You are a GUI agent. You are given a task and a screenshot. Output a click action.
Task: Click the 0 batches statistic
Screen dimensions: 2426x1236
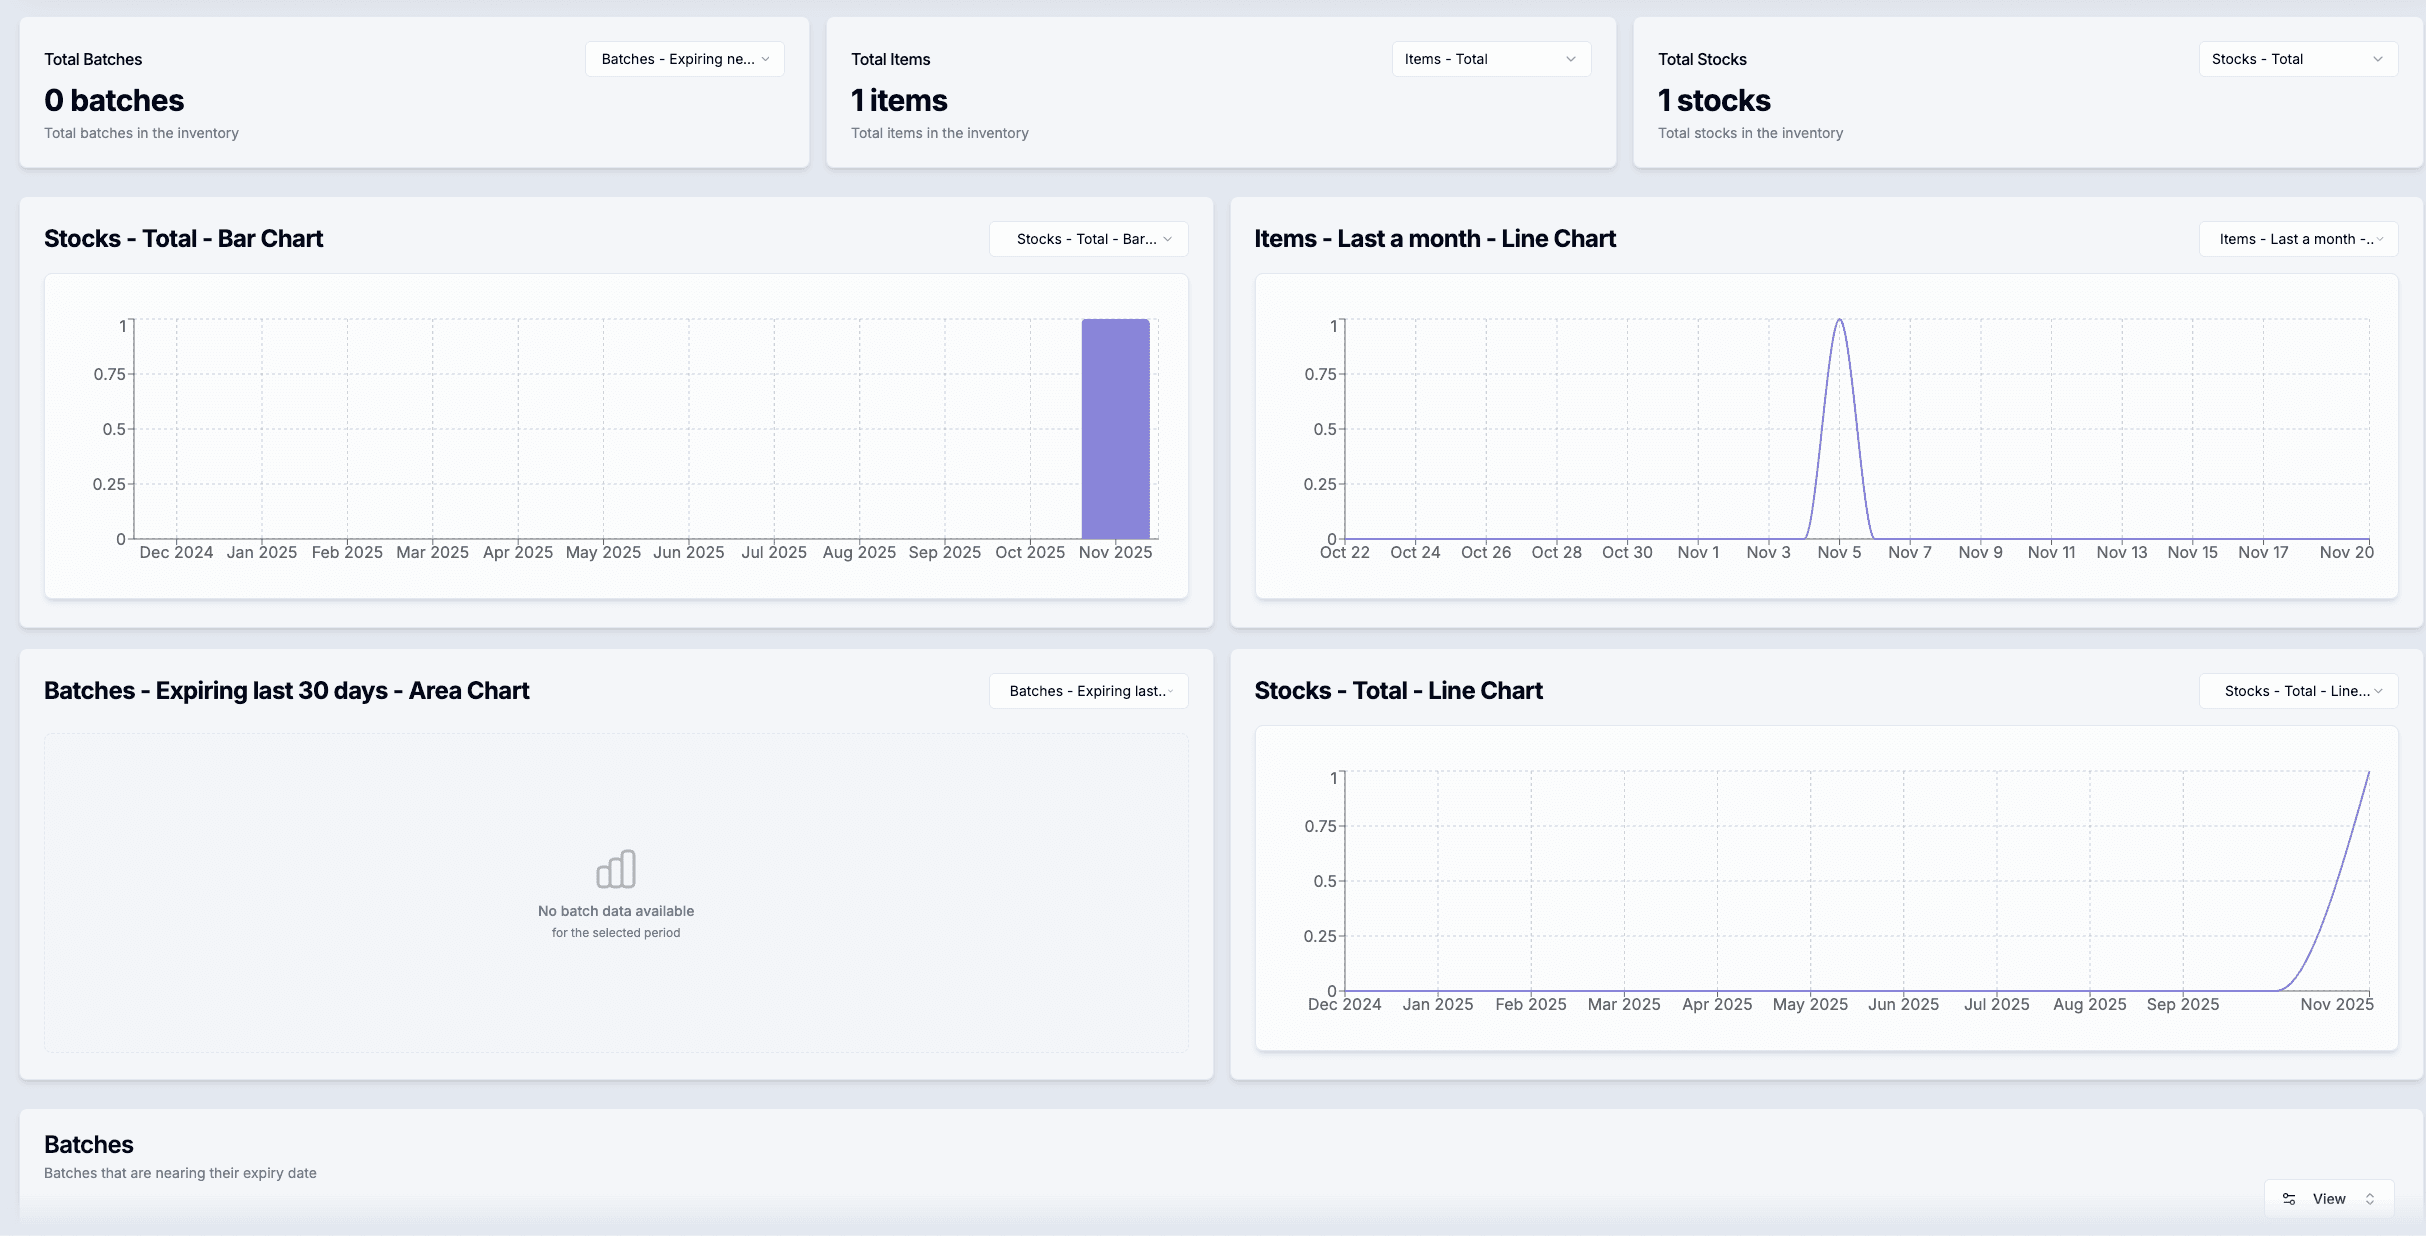pos(114,100)
